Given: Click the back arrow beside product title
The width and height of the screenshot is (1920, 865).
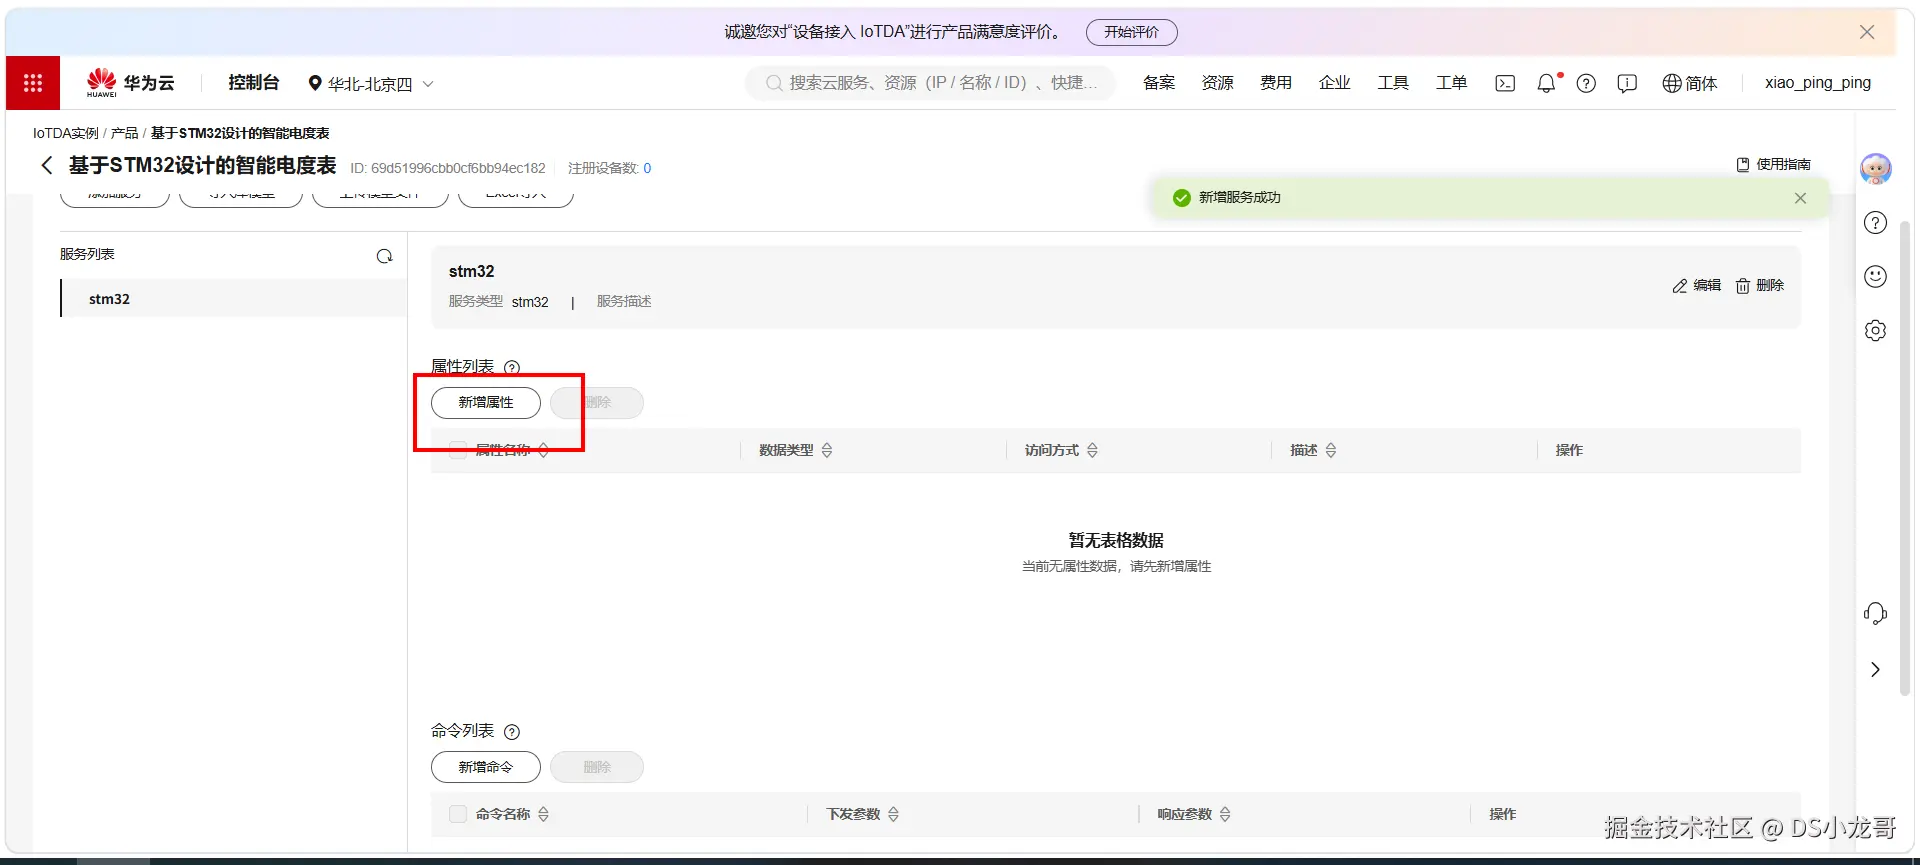Looking at the screenshot, I should pyautogui.click(x=47, y=166).
